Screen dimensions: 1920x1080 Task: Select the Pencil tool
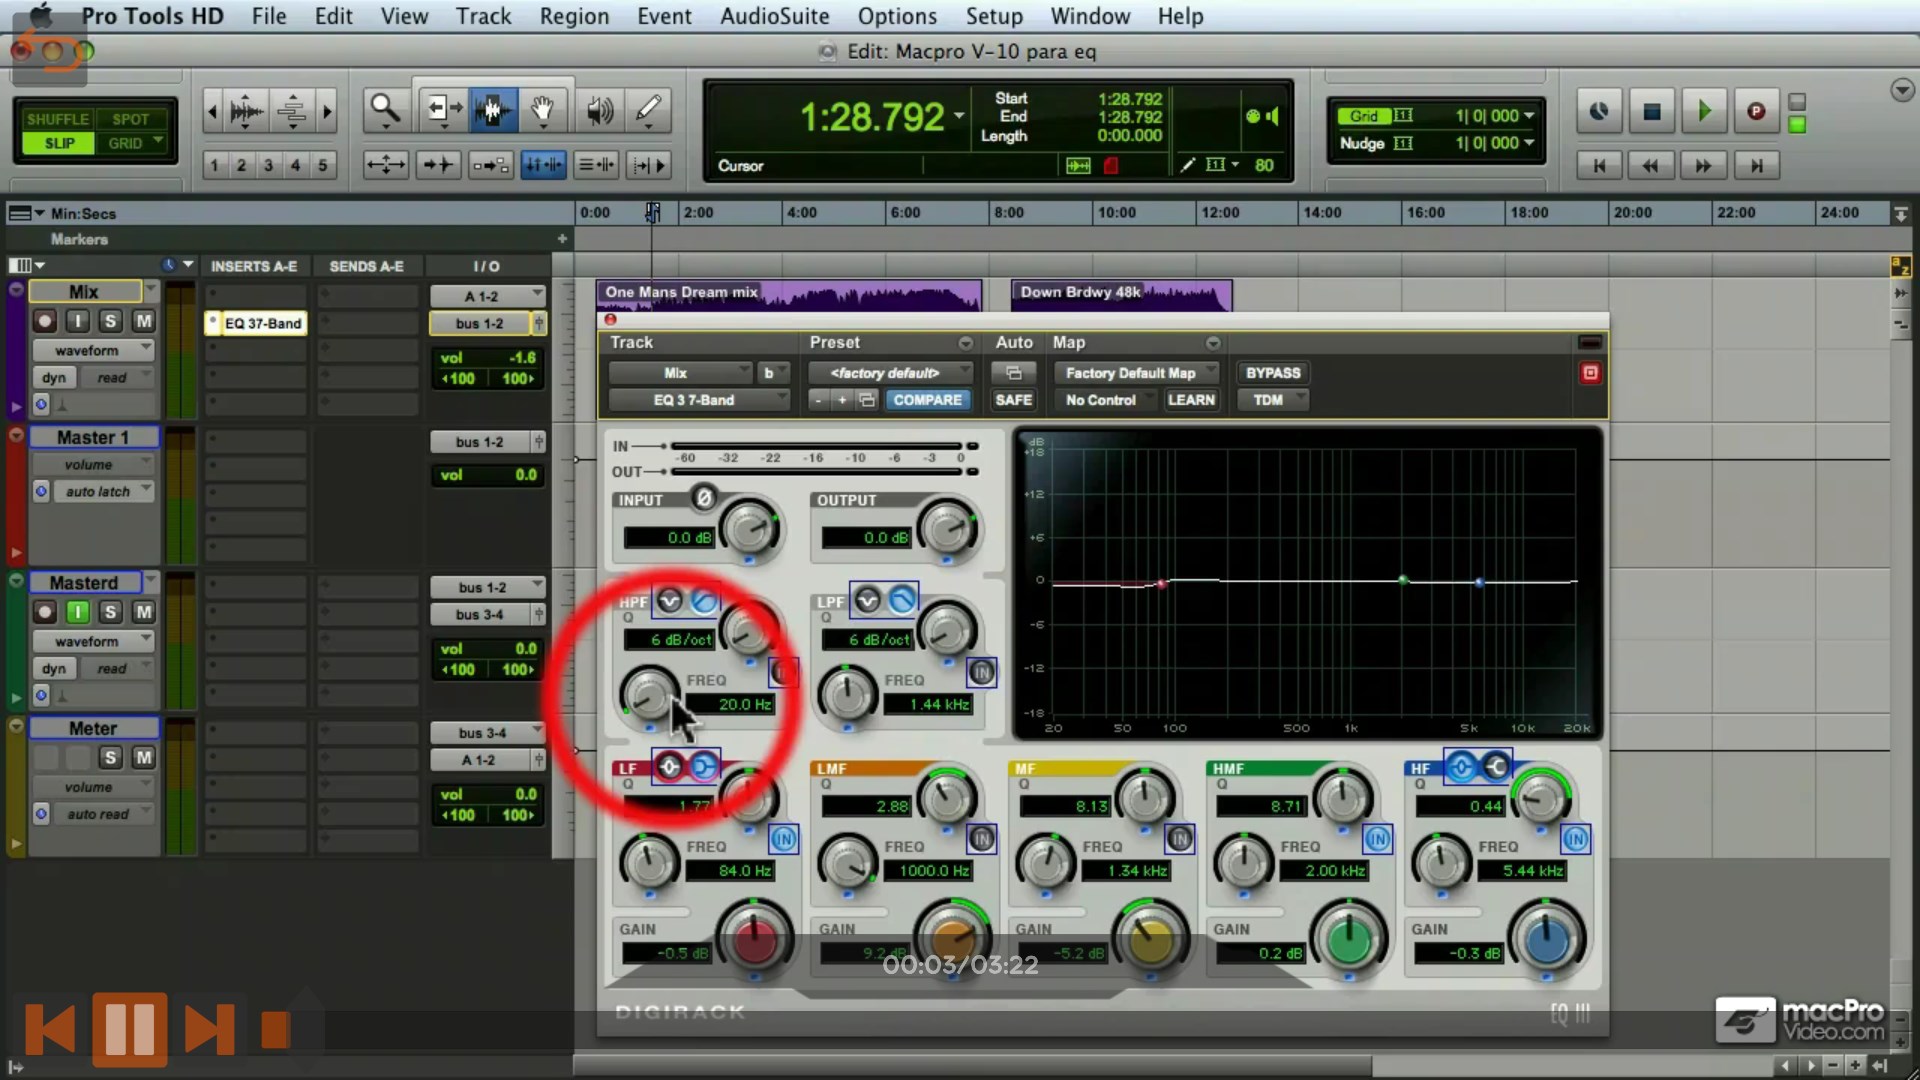point(648,110)
